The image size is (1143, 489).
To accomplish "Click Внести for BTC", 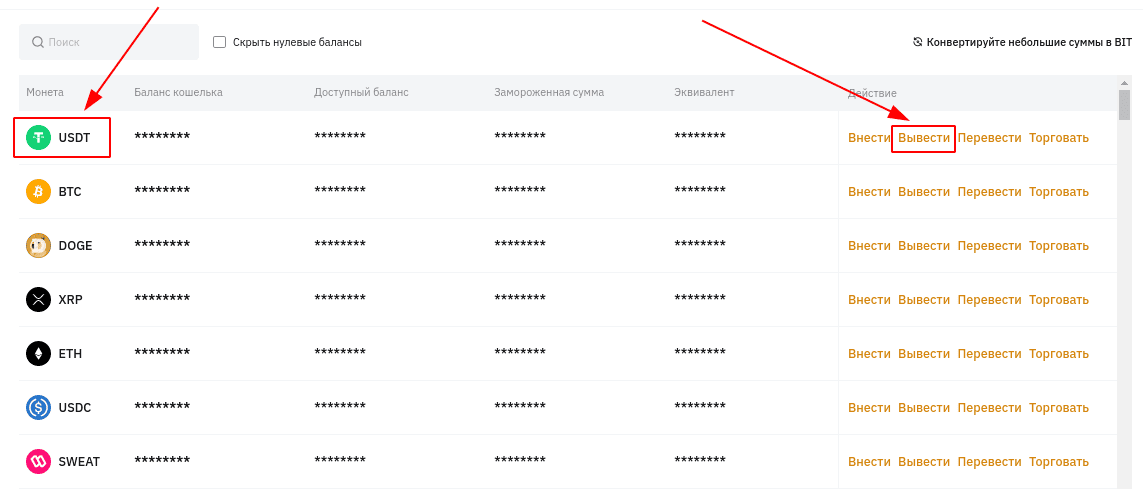I will 869,192.
